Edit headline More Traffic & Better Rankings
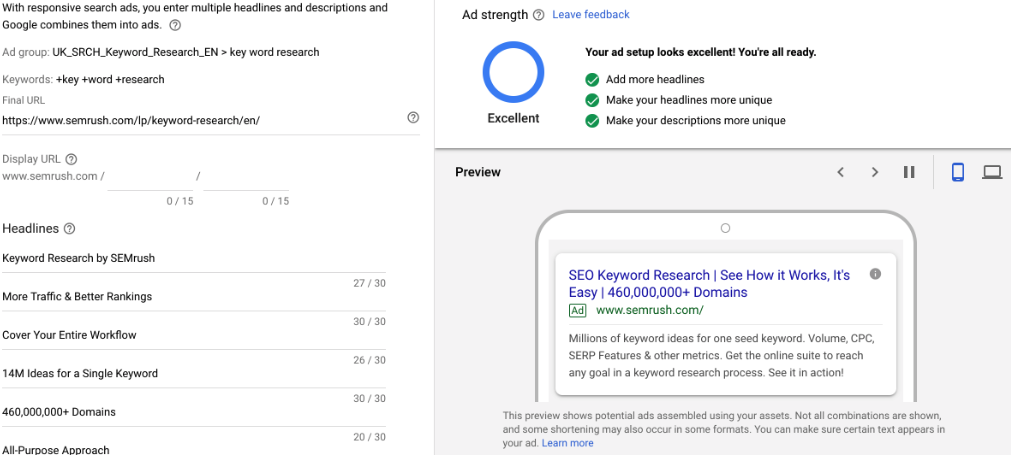This screenshot has width=1011, height=455. point(194,297)
